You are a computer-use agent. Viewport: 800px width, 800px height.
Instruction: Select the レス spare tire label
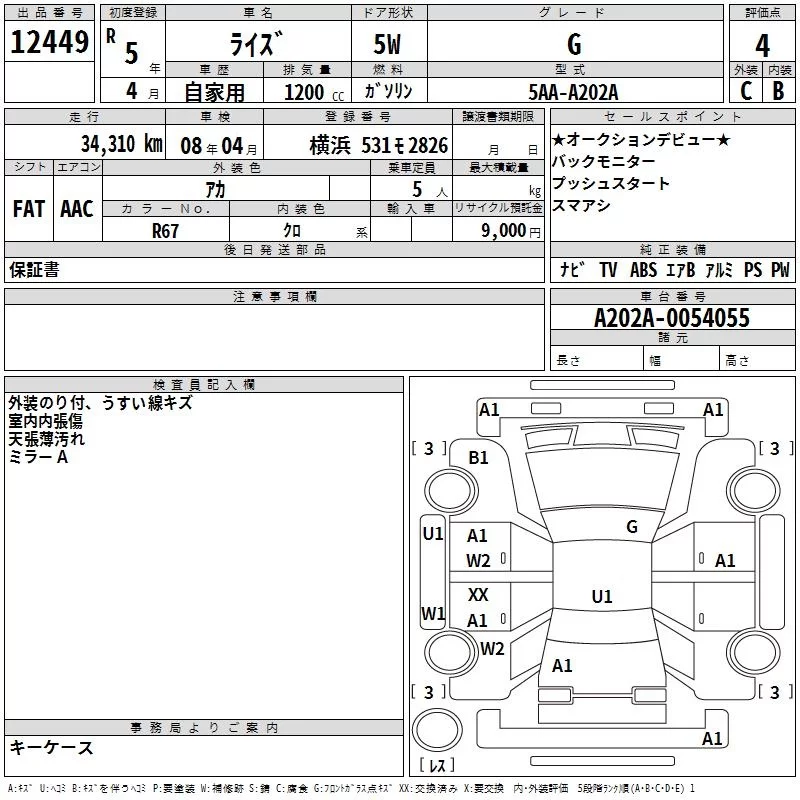coord(437,765)
